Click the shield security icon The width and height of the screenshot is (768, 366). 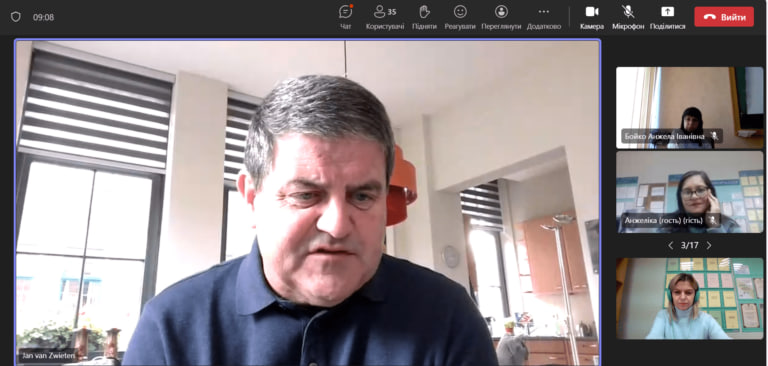click(16, 17)
